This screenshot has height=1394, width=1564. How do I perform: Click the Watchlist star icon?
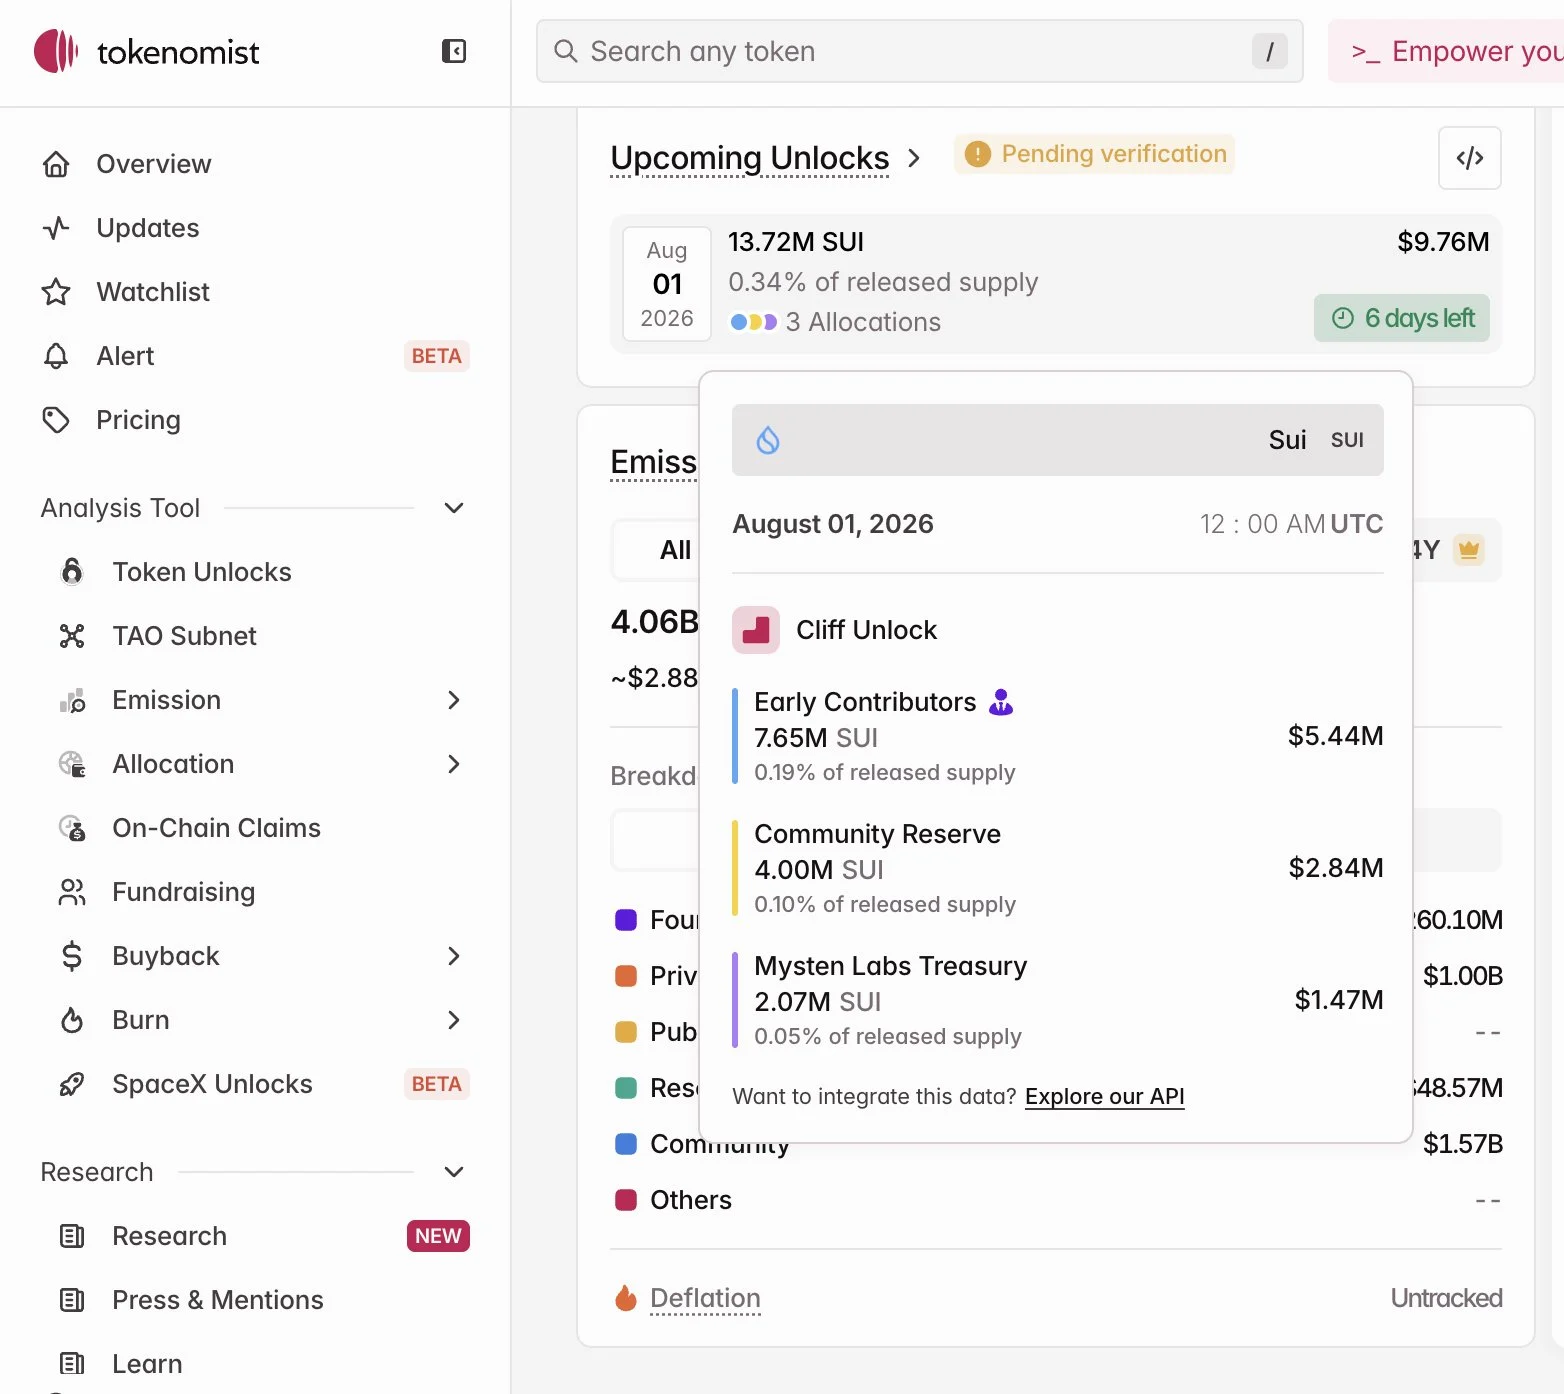[x=56, y=292]
